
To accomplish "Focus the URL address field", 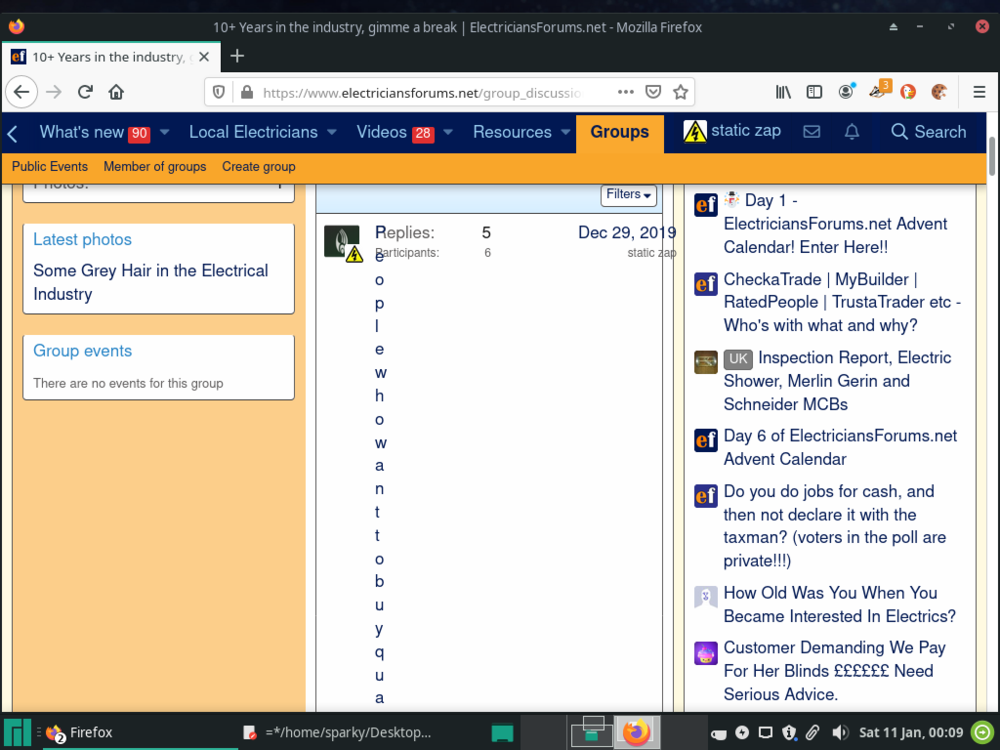I will [x=422, y=92].
